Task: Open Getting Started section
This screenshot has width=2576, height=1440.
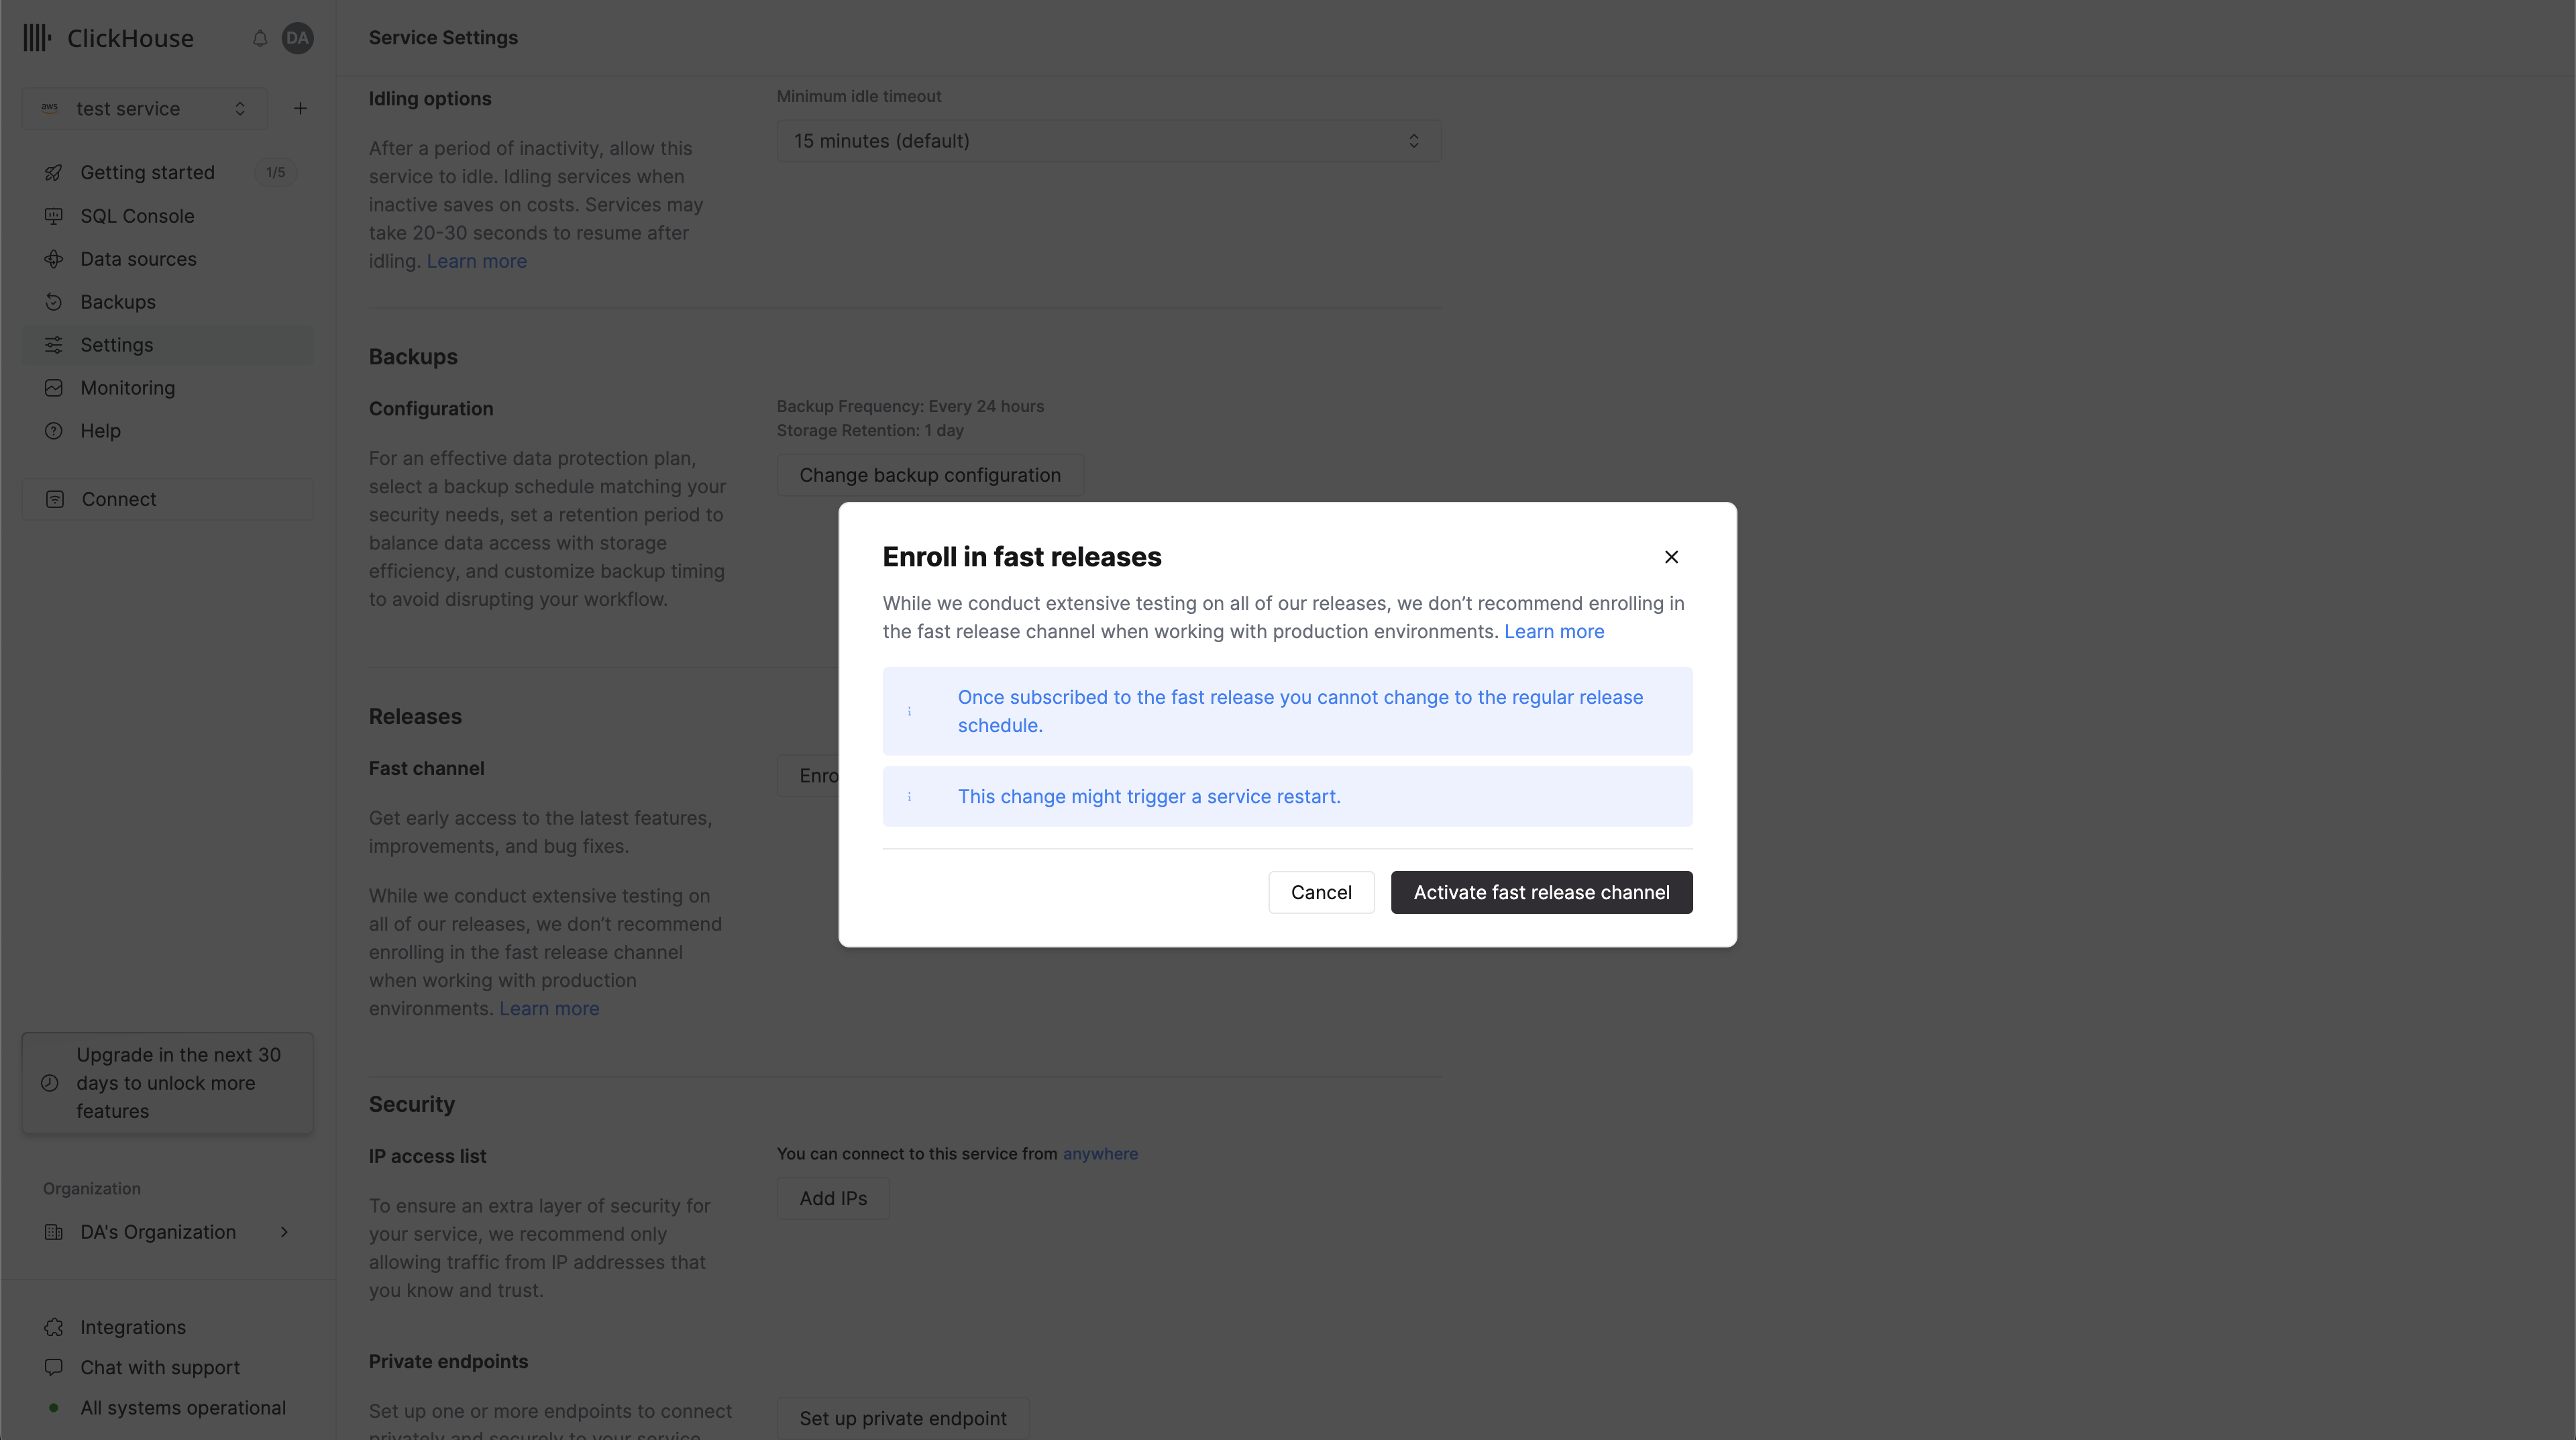Action: (x=147, y=172)
